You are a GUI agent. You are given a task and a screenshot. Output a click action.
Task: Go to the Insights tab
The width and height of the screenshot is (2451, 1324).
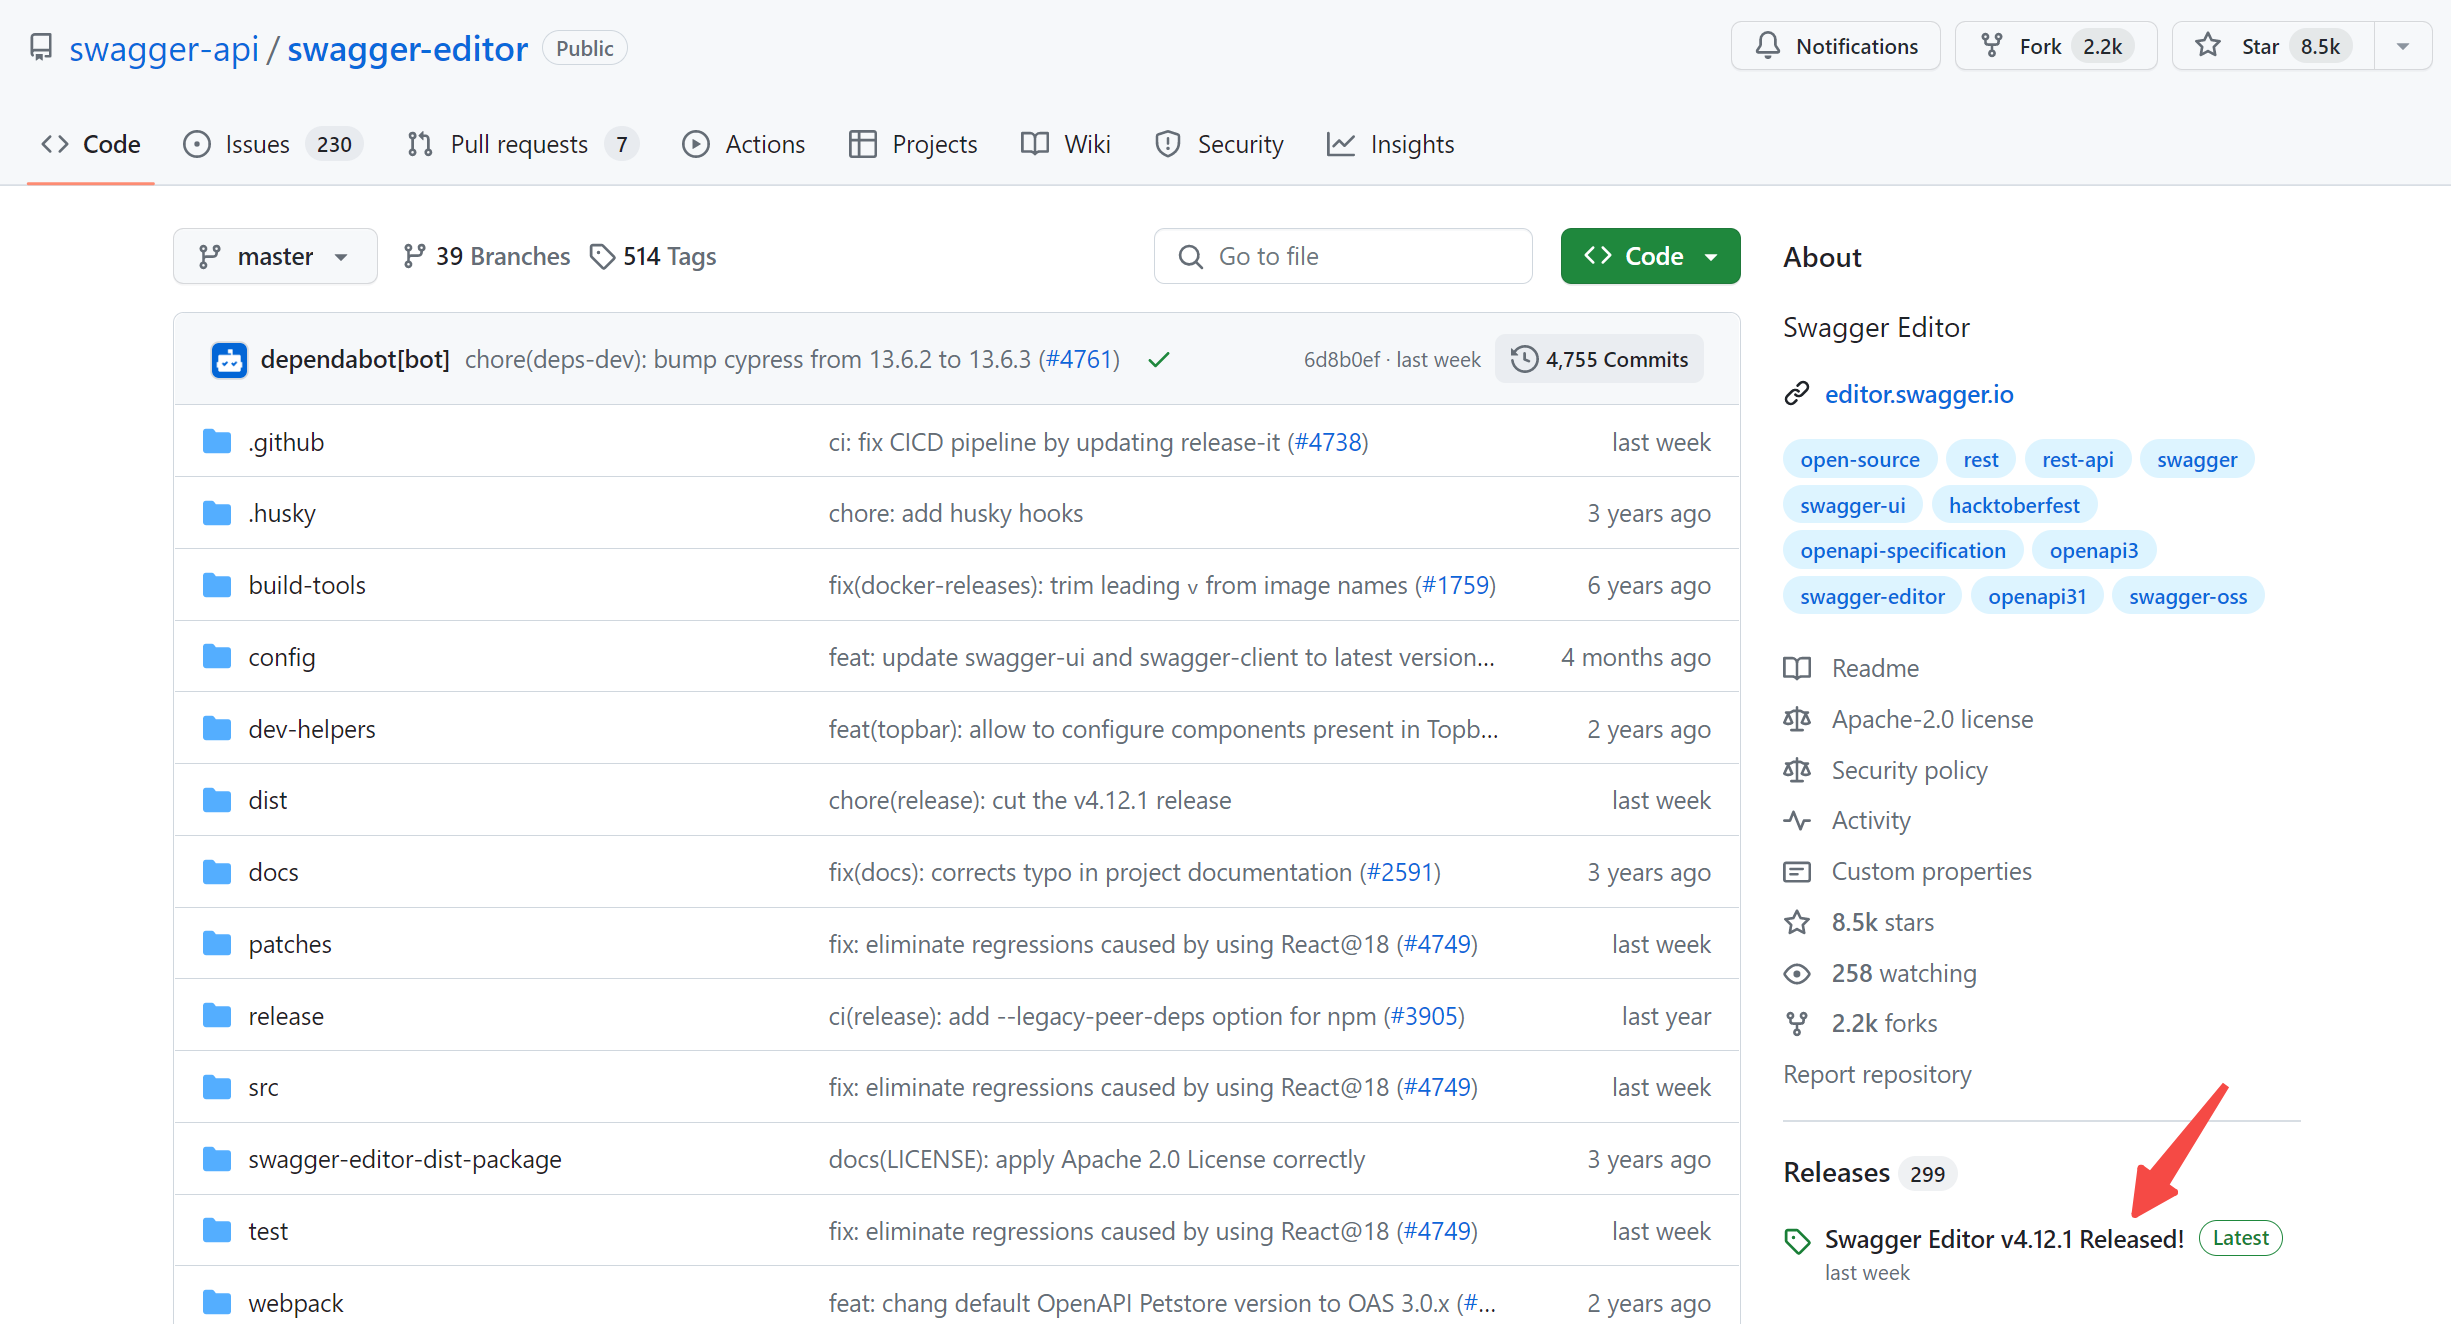pyautogui.click(x=1411, y=144)
